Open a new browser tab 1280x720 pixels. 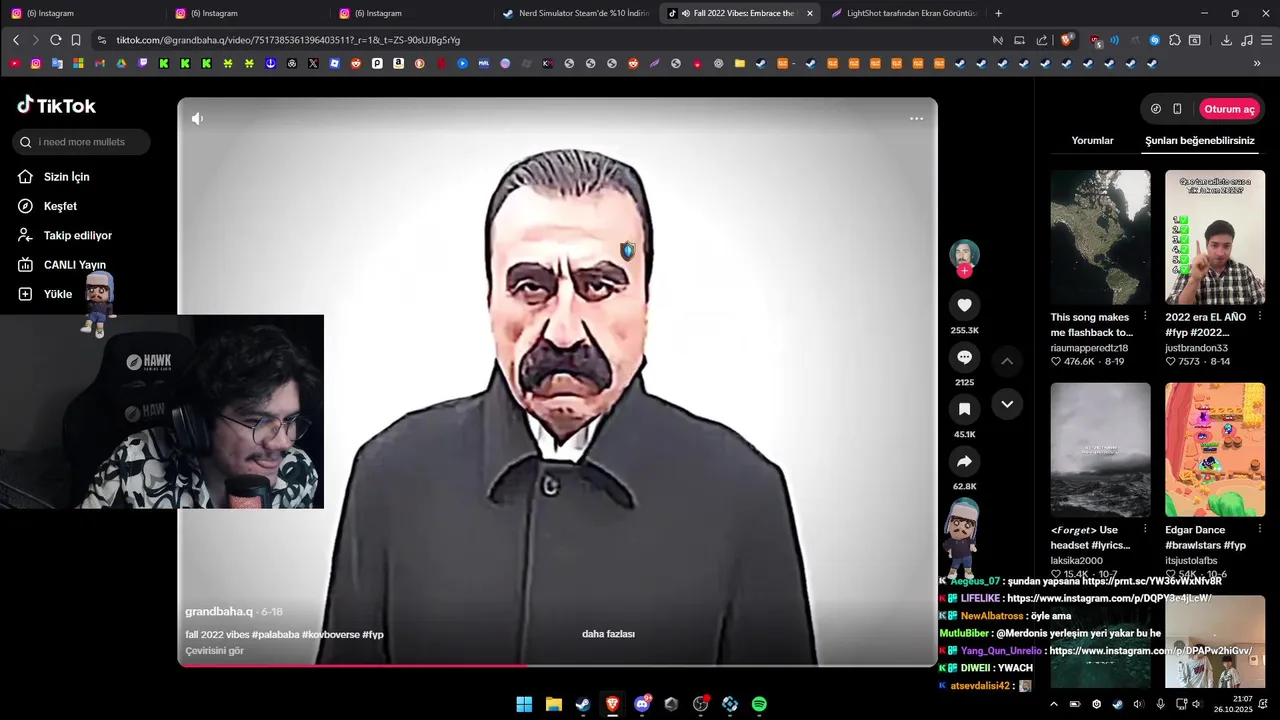point(998,13)
